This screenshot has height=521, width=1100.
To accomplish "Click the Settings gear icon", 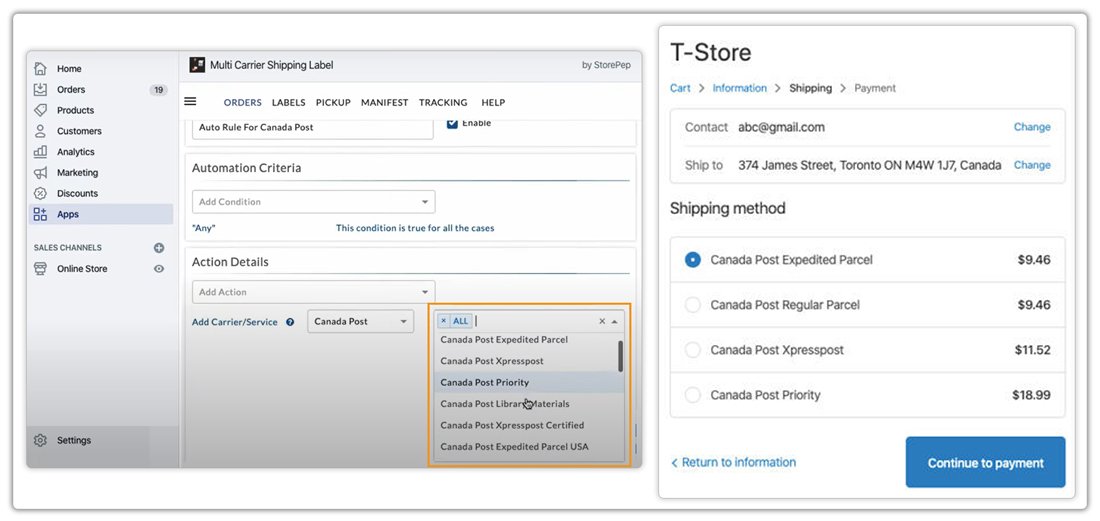I will (x=41, y=440).
